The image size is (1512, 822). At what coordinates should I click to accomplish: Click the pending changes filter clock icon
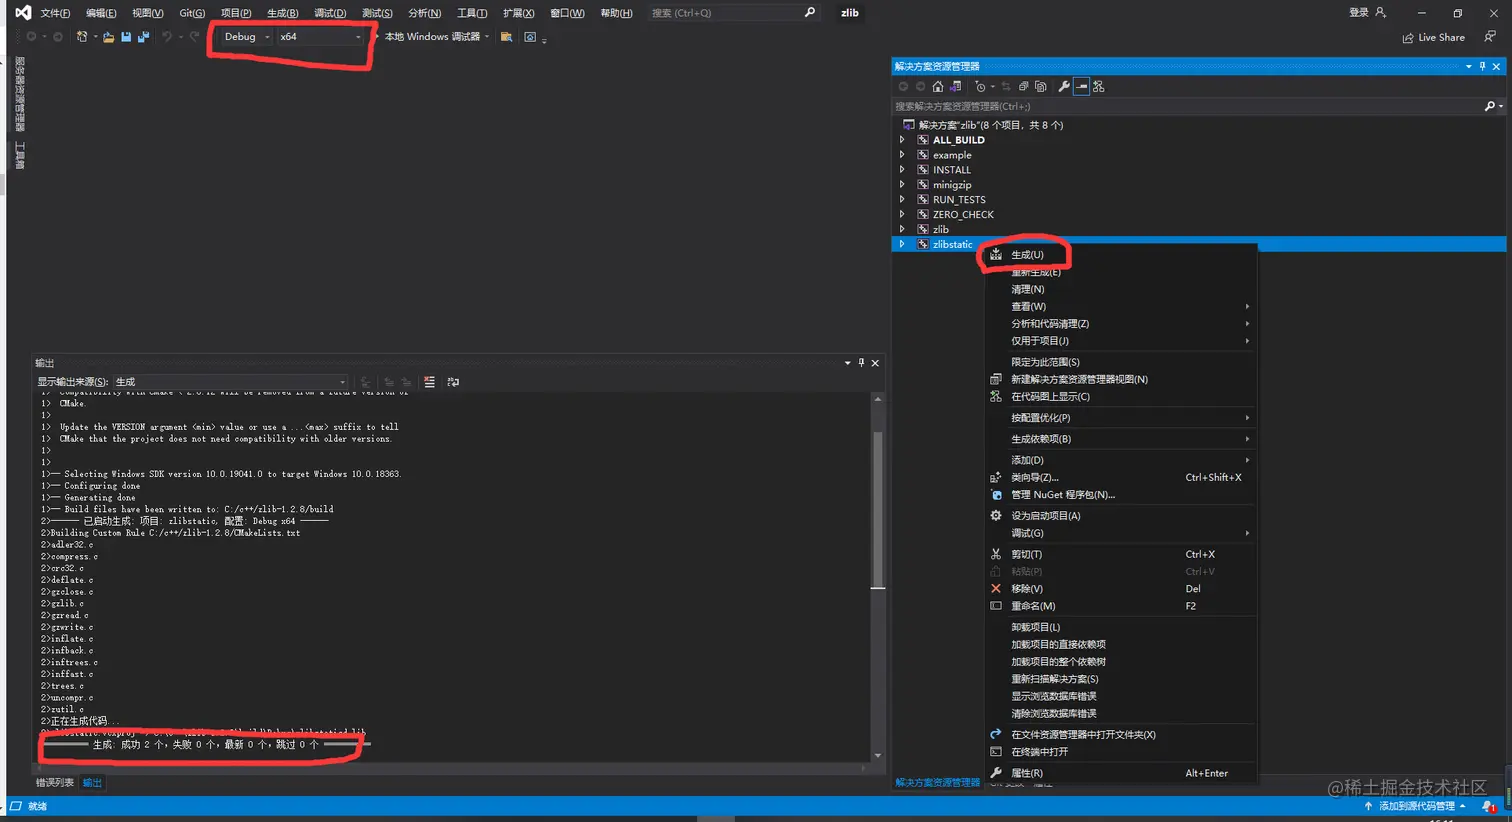point(980,87)
